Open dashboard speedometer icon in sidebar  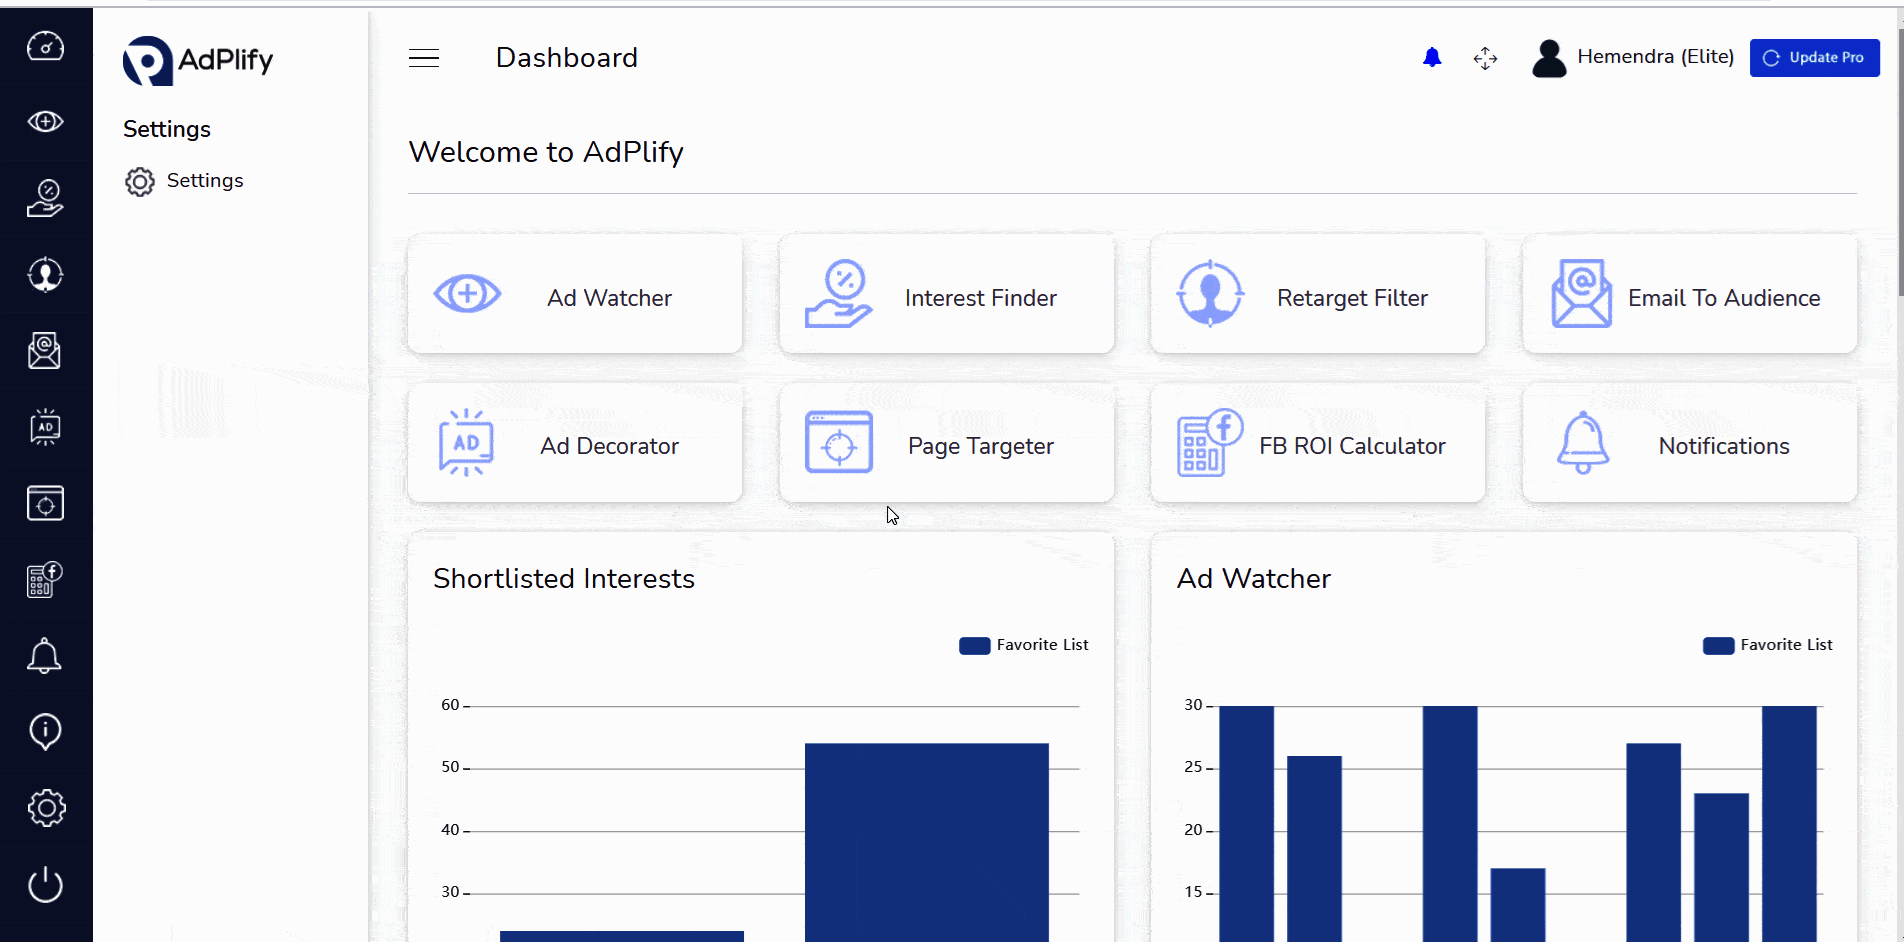[x=45, y=46]
